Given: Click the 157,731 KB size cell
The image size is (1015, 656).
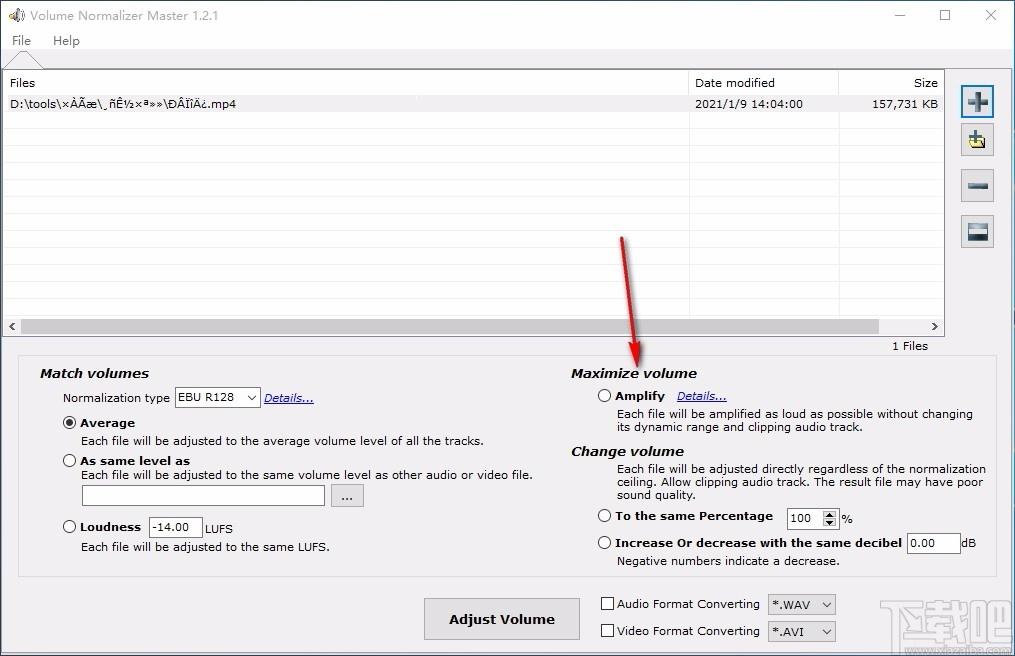Looking at the screenshot, I should pos(904,104).
